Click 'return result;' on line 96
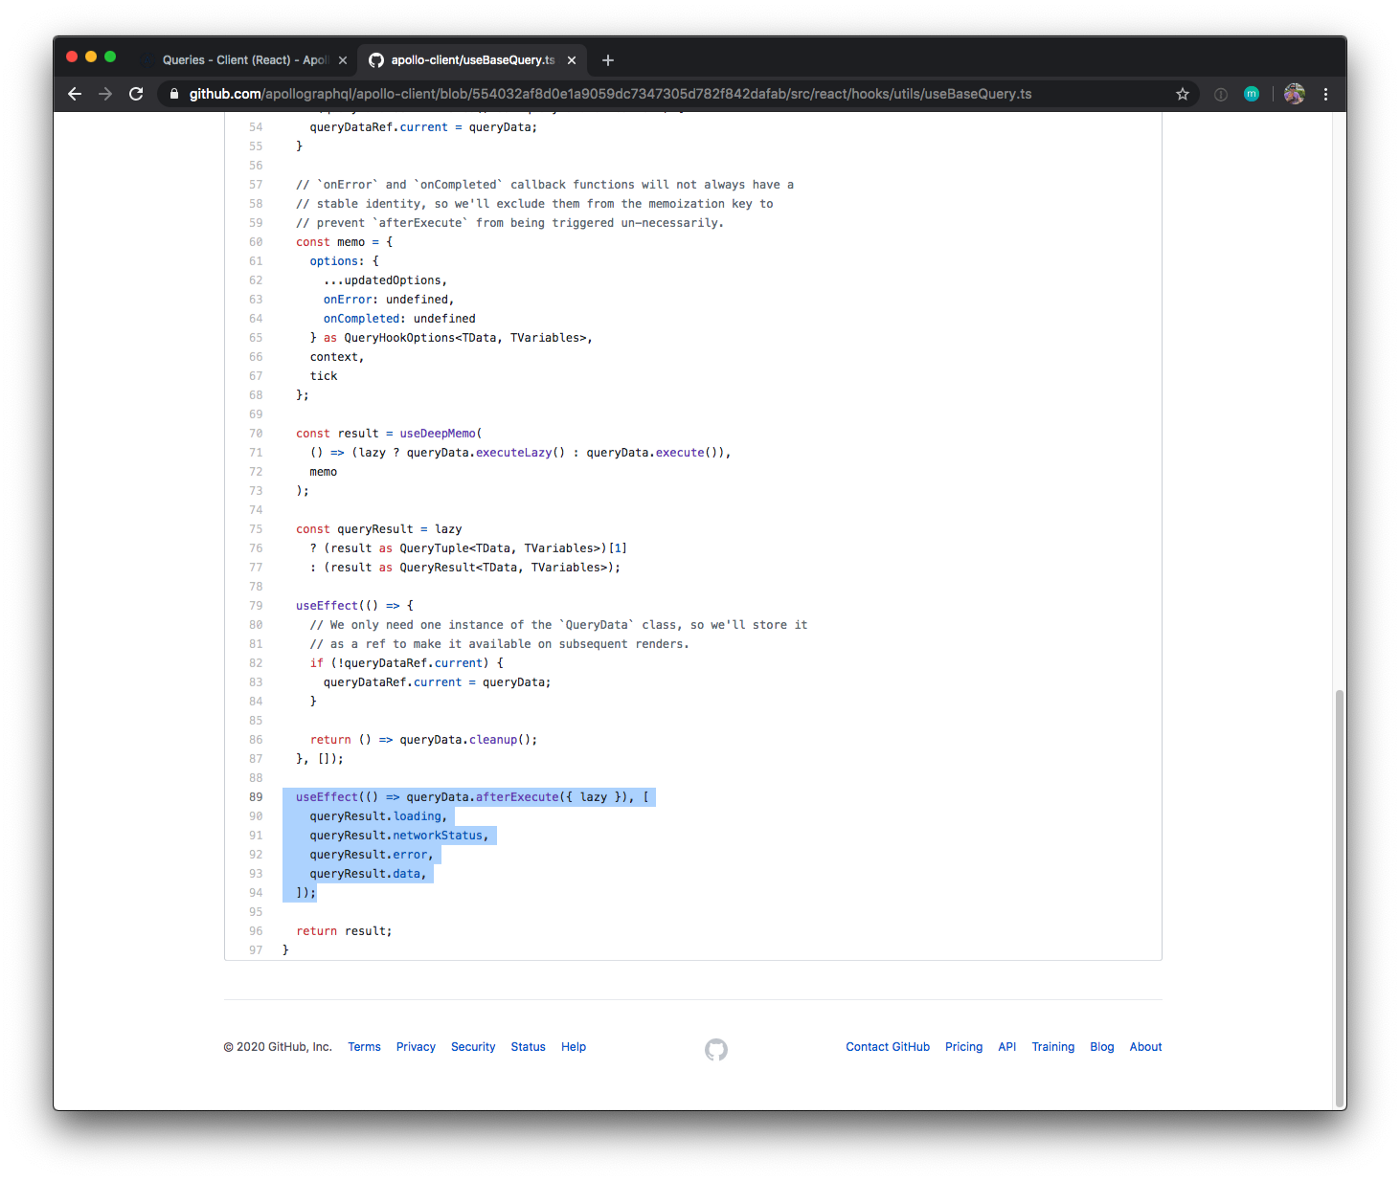This screenshot has width=1400, height=1181. 344,931
